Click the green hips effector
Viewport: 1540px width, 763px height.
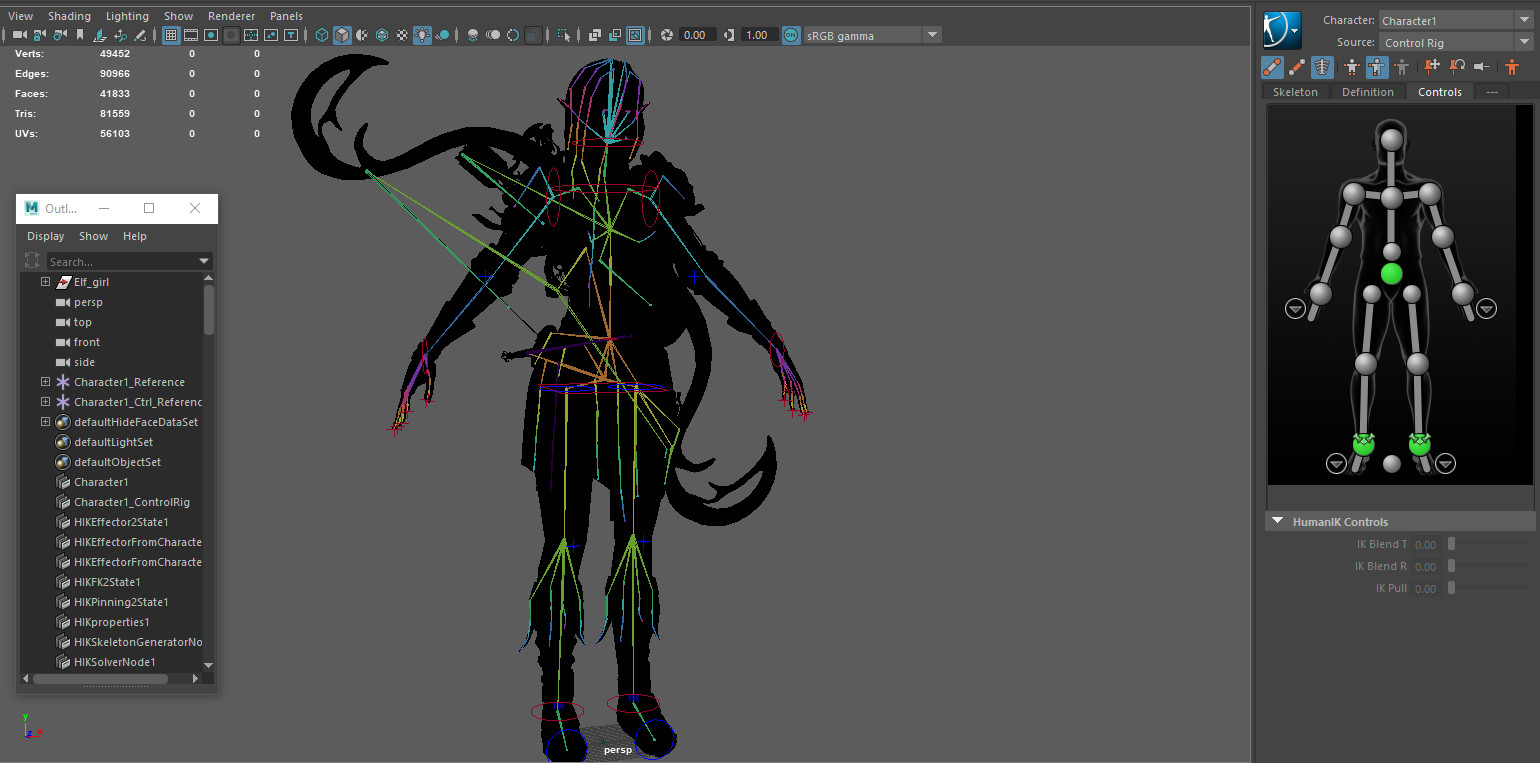coord(1391,274)
